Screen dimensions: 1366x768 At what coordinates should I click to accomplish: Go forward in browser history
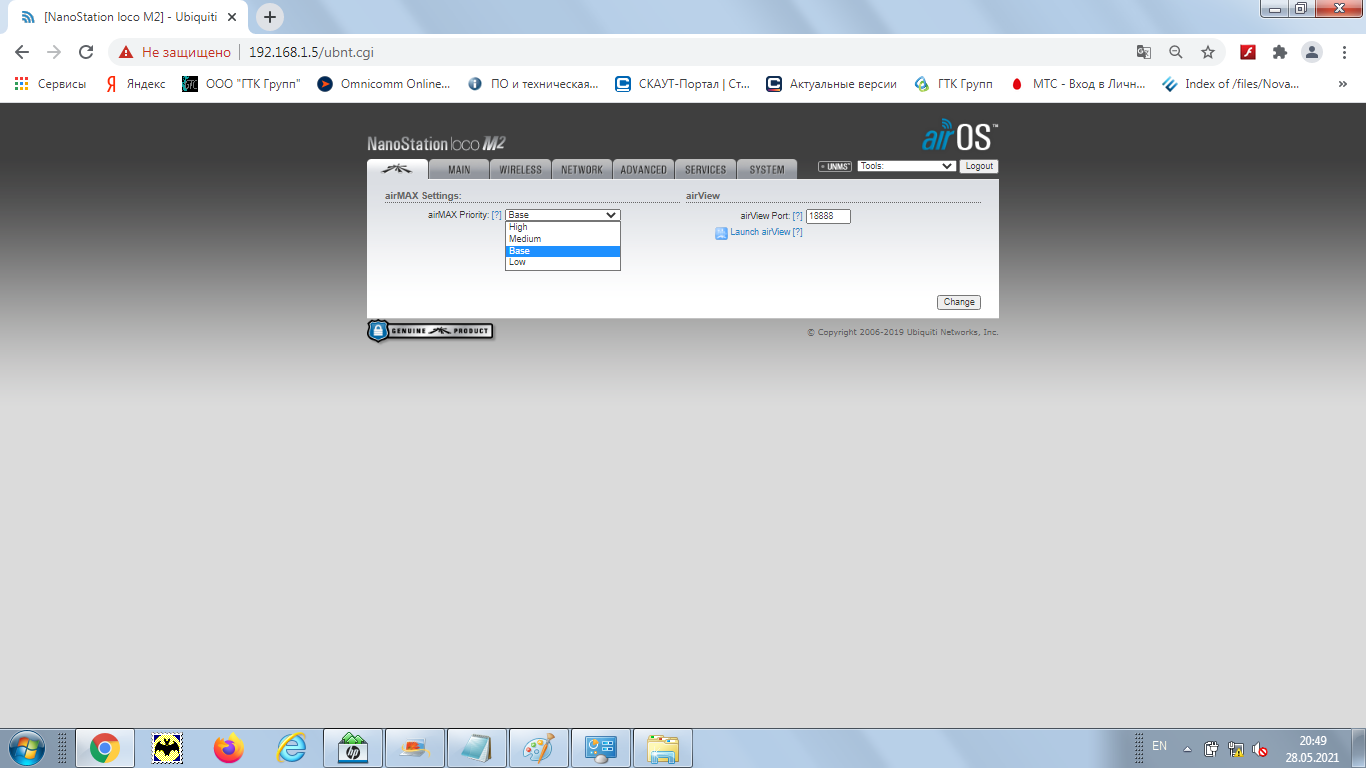54,52
